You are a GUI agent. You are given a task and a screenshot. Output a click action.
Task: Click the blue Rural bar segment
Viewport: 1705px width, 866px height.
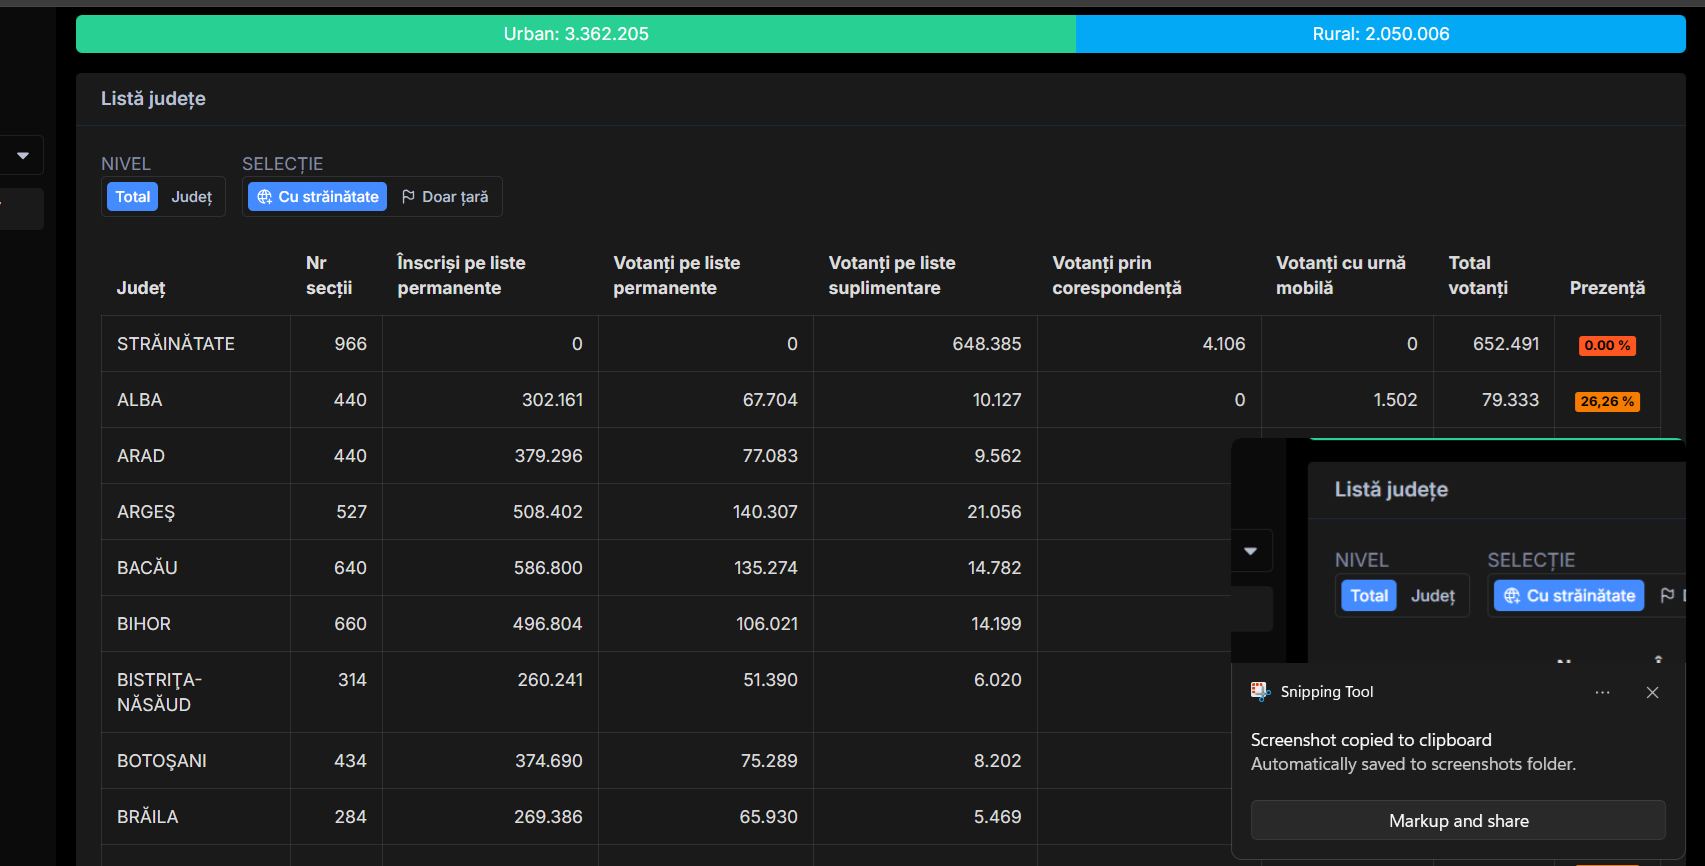click(x=1380, y=34)
